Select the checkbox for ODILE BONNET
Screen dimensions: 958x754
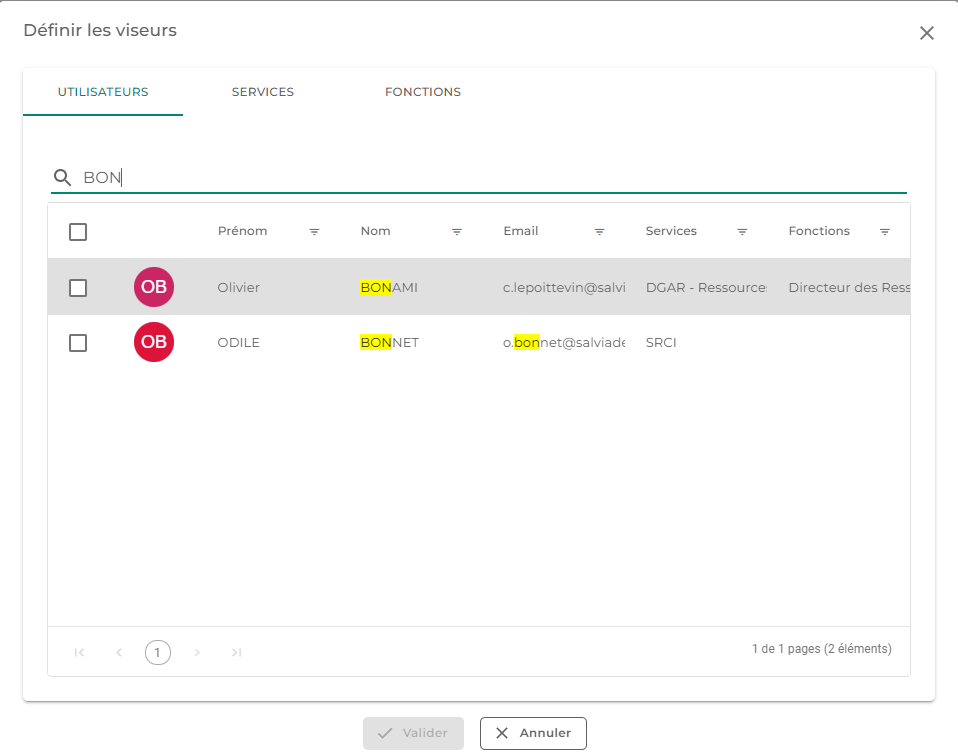78,343
